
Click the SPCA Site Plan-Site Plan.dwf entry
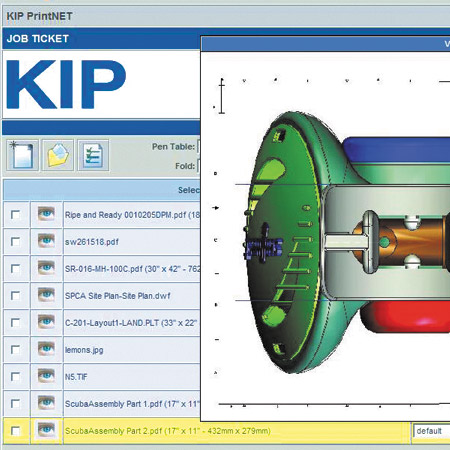click(118, 296)
